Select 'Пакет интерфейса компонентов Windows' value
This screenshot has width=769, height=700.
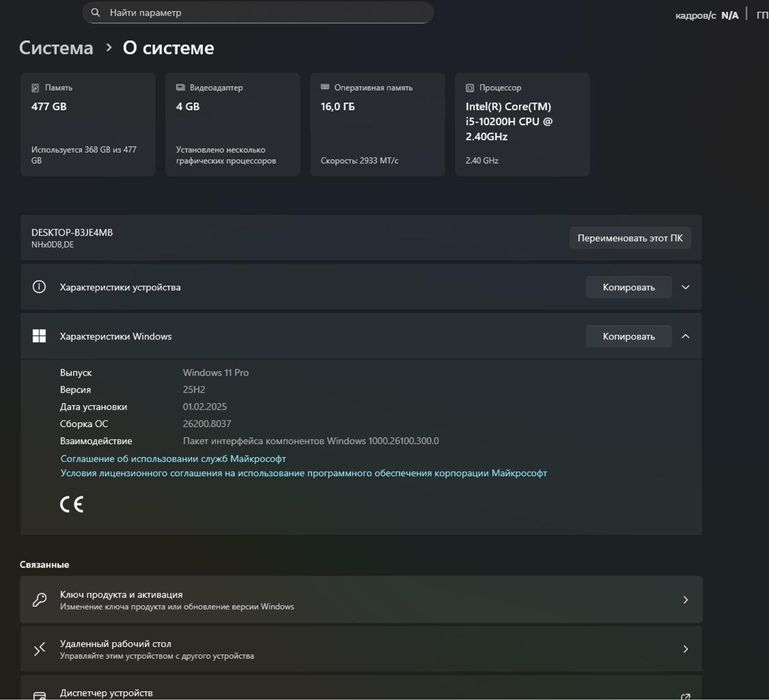coord(311,441)
